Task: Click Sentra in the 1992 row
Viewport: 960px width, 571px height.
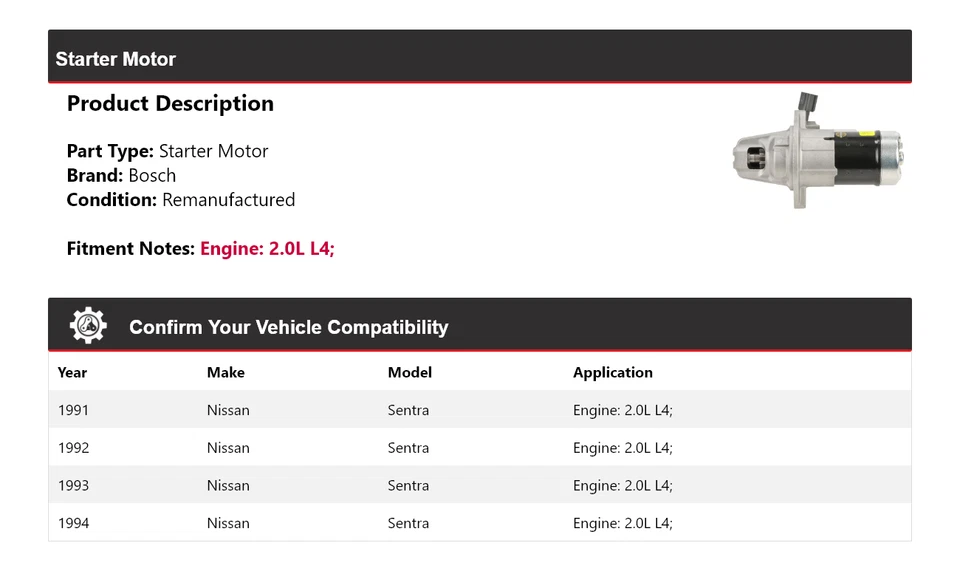Action: pyautogui.click(x=408, y=448)
